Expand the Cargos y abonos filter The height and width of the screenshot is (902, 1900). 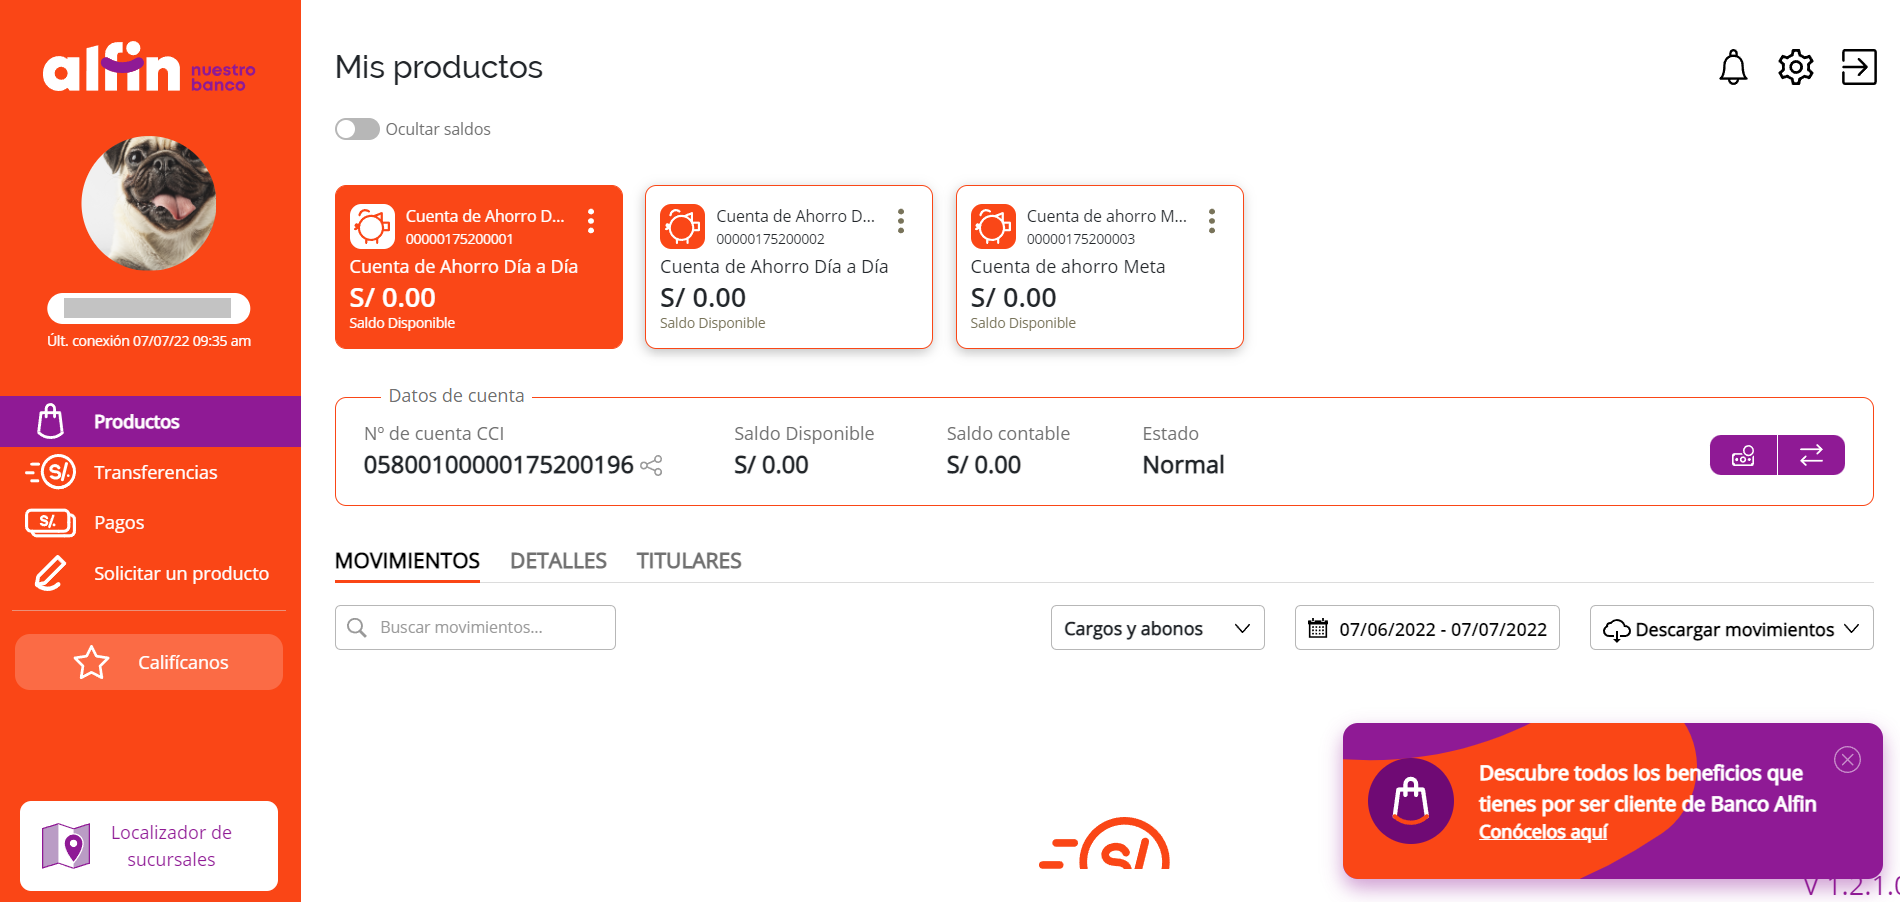click(1157, 628)
